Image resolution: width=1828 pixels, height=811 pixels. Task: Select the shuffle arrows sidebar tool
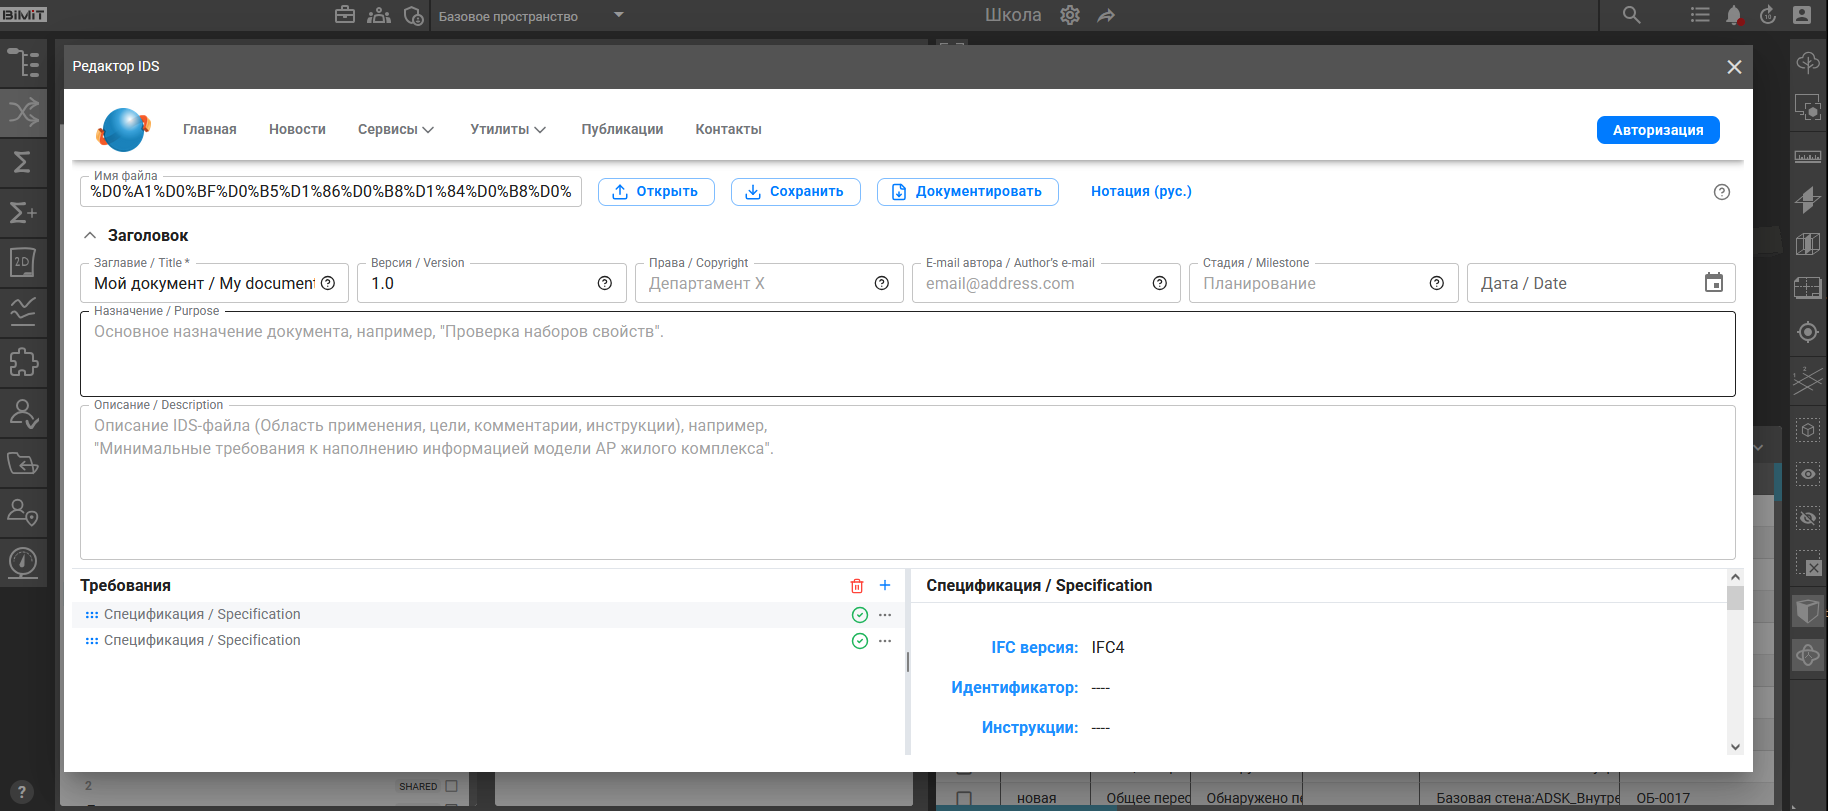23,112
